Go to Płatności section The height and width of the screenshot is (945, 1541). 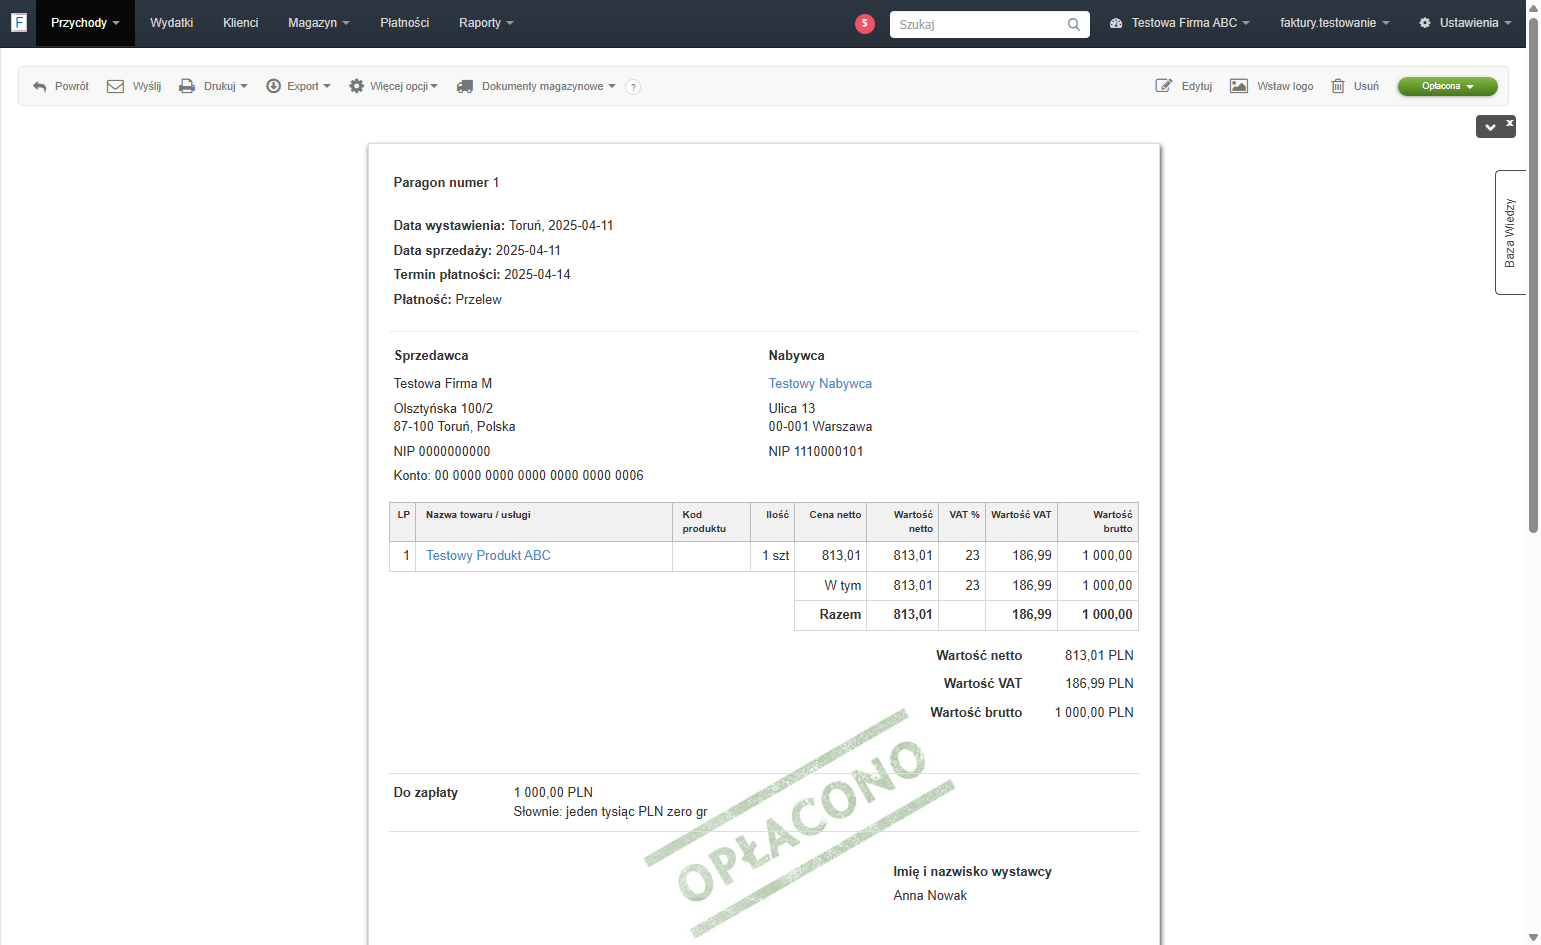point(405,23)
